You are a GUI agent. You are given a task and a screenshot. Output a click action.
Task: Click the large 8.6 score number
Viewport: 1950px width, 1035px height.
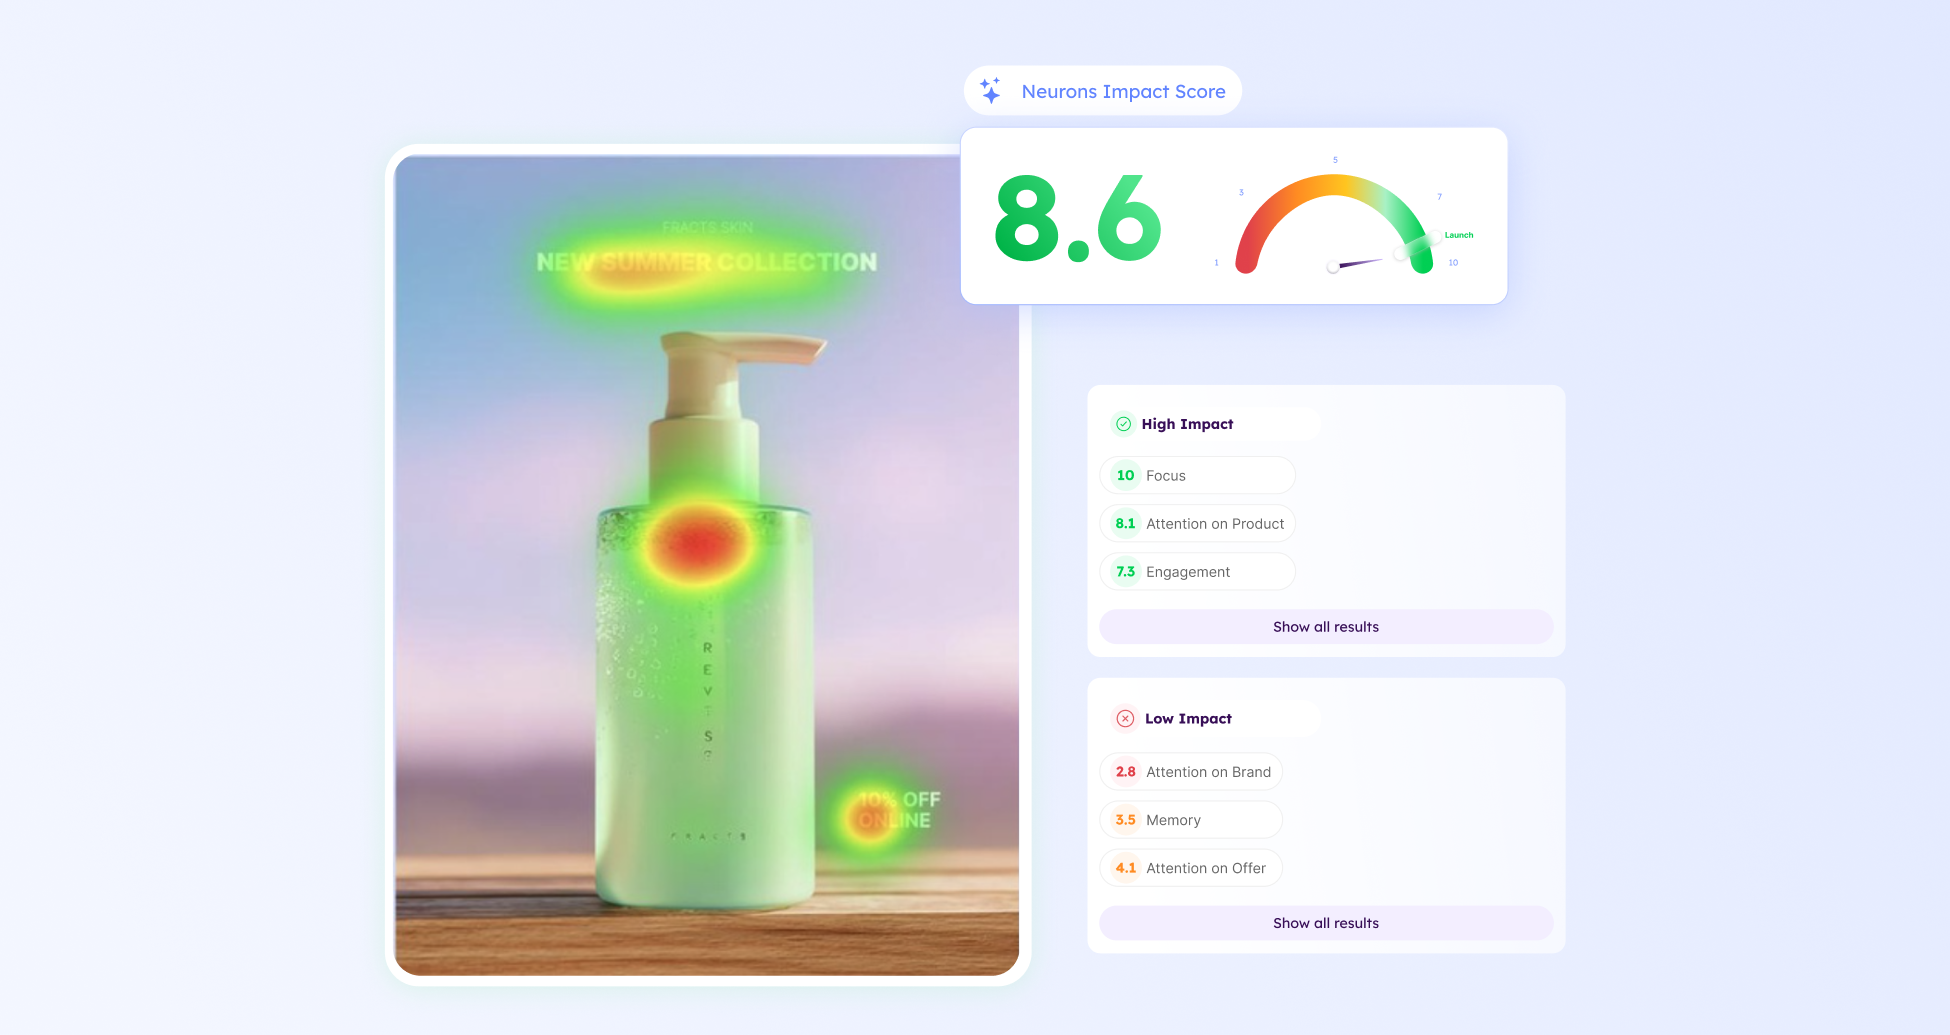coord(1078,218)
